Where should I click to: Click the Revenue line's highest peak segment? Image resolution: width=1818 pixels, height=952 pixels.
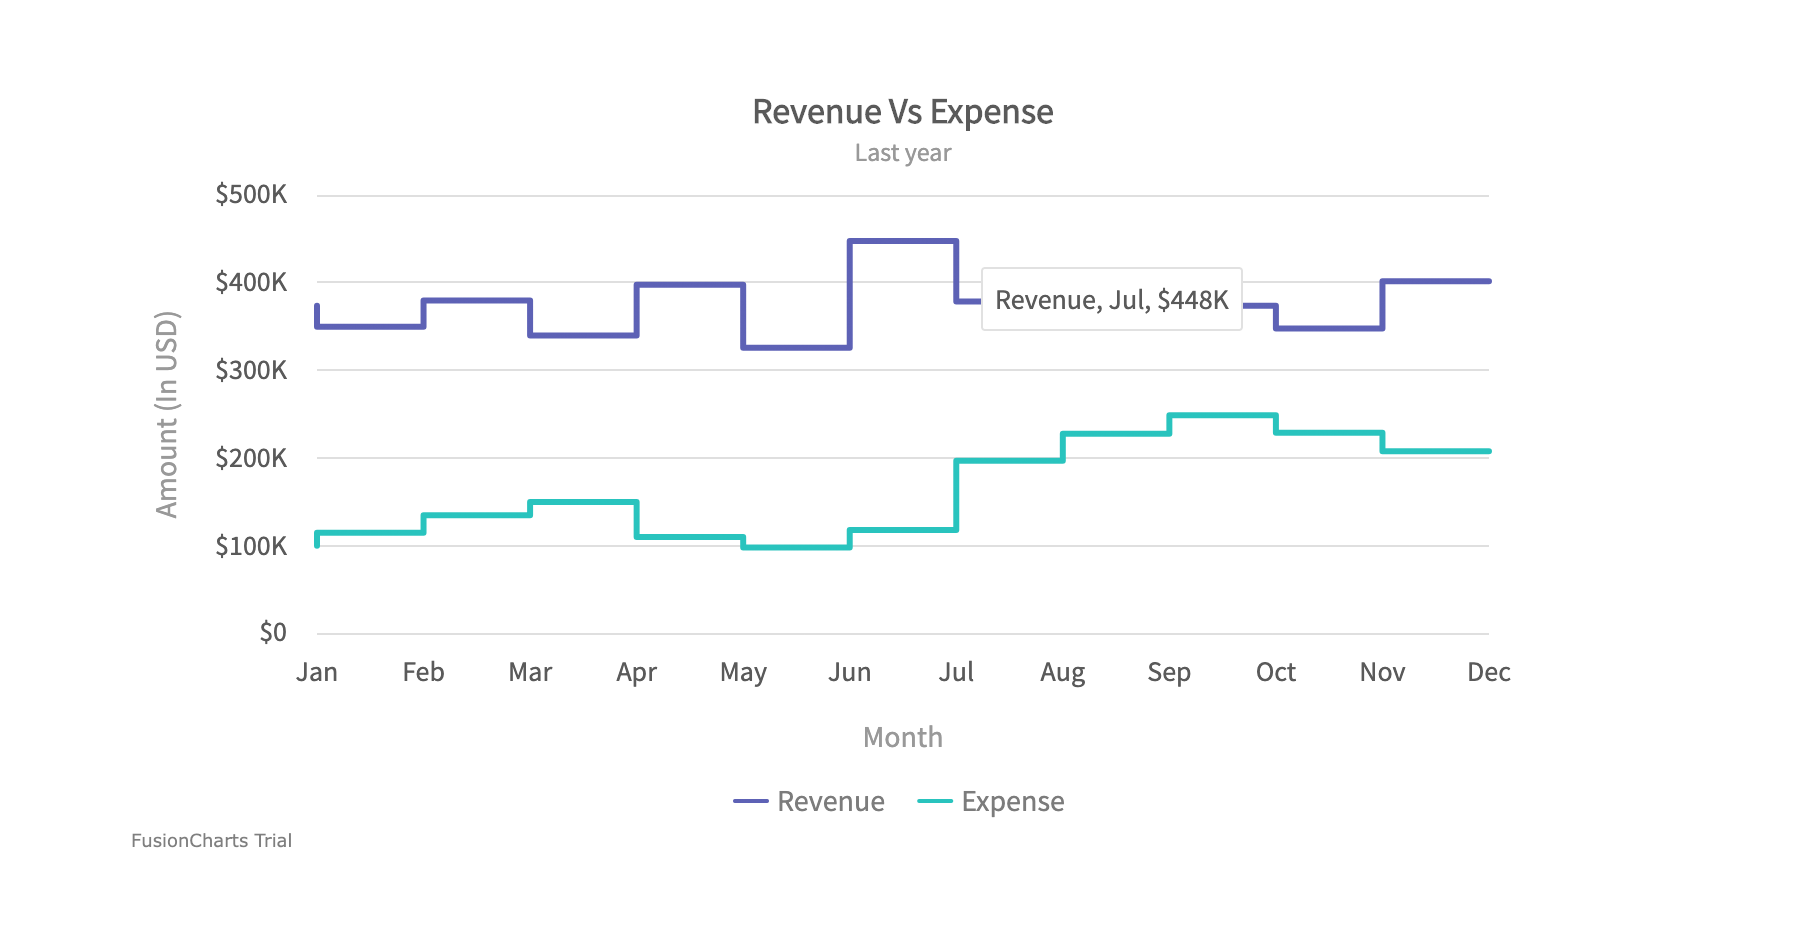coord(903,241)
